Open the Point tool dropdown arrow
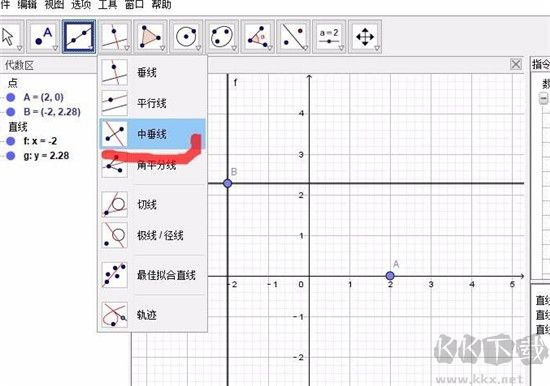The height and width of the screenshot is (386, 550). coord(55,48)
